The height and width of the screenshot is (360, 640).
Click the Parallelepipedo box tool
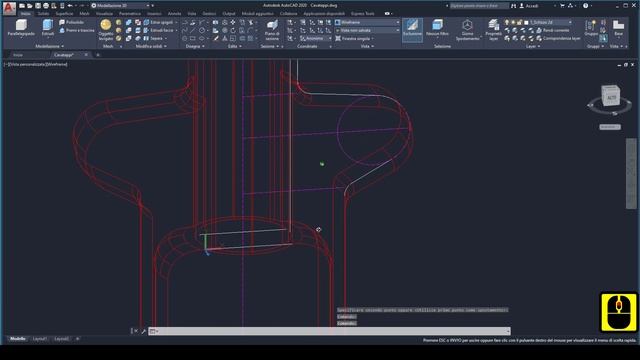click(x=21, y=28)
